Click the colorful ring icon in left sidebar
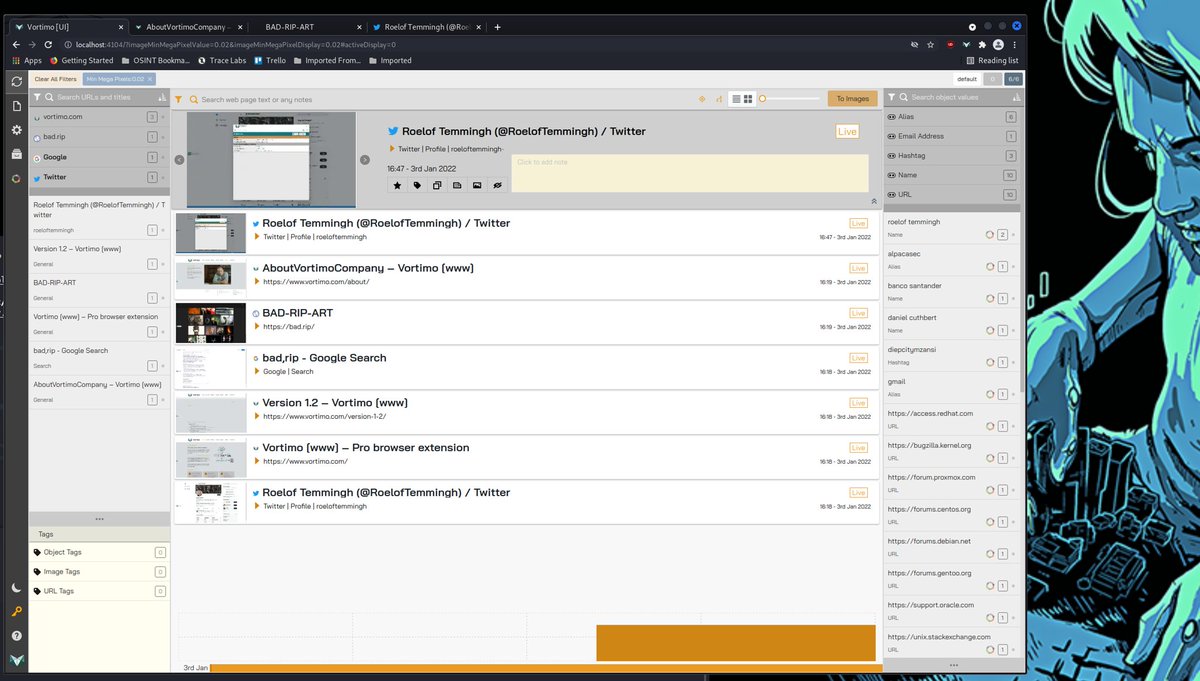 point(16,179)
